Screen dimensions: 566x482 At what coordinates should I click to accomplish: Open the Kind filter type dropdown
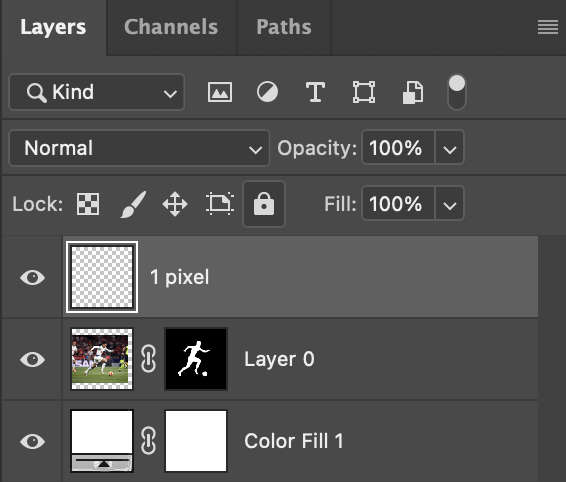(97, 92)
